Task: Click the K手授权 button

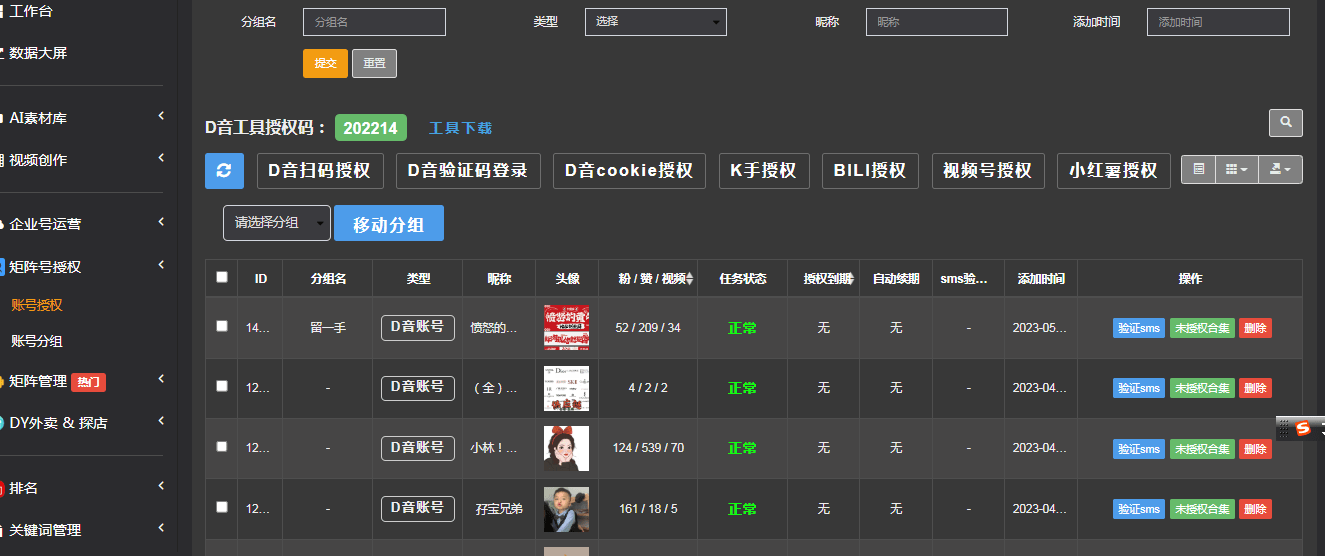Action: (x=763, y=171)
